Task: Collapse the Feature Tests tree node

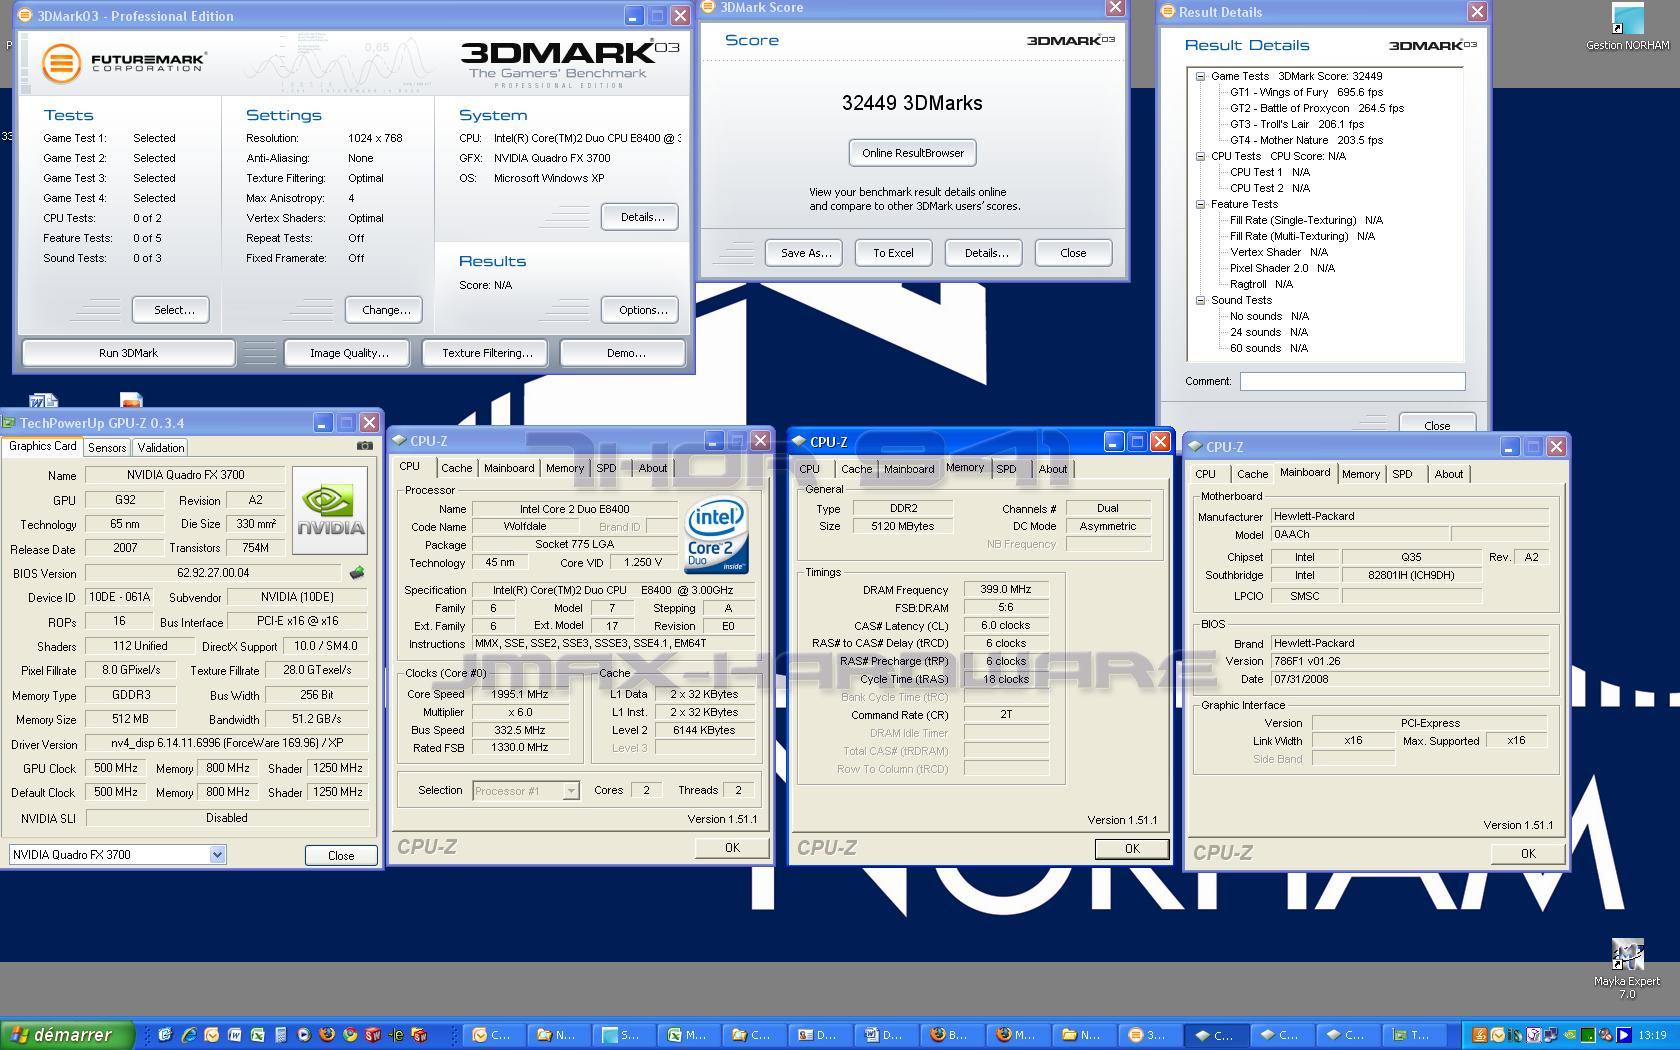Action: click(x=1200, y=204)
